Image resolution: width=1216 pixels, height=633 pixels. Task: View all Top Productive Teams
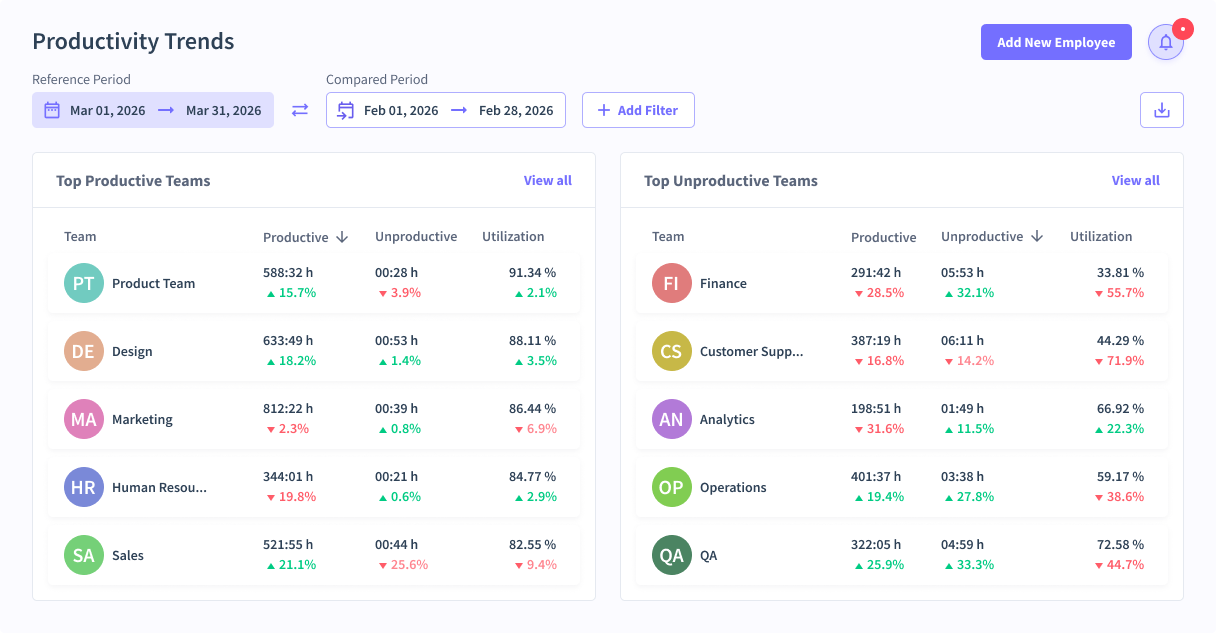(547, 181)
